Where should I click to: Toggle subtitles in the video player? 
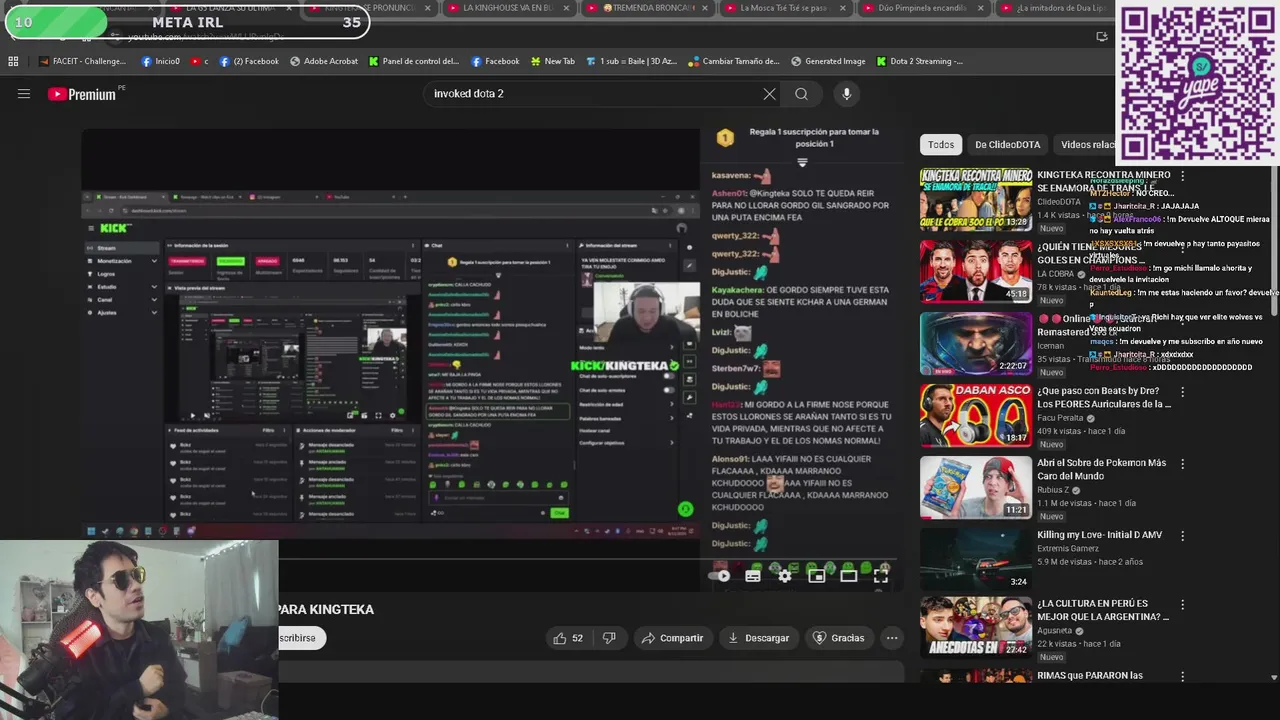[753, 575]
